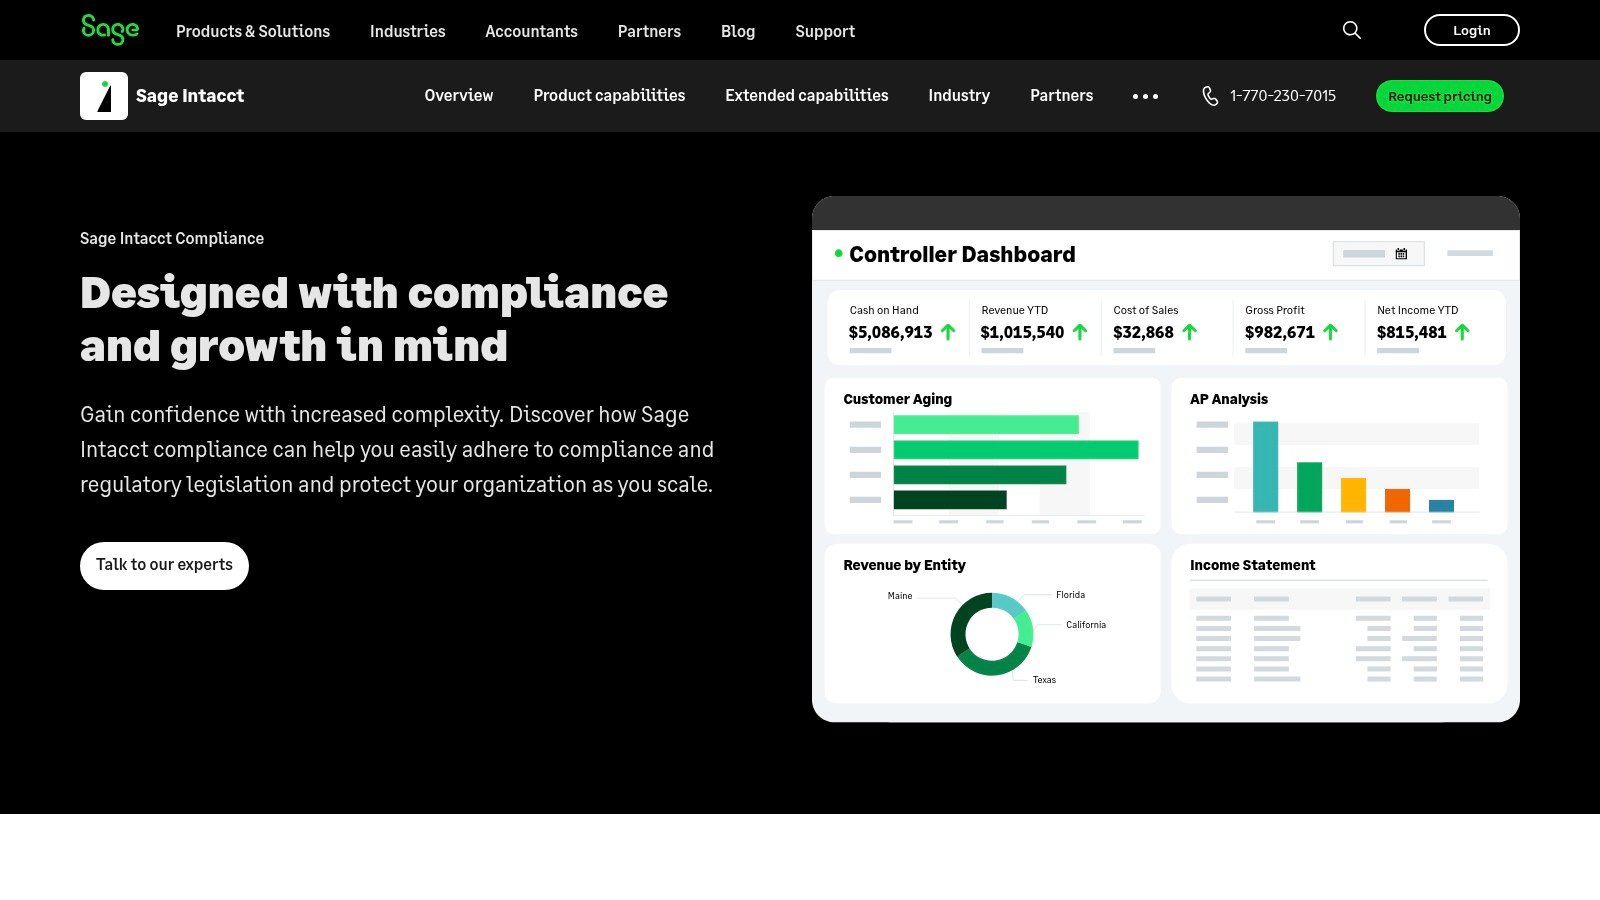Click the Maine chart label
The width and height of the screenshot is (1600, 900).
[900, 596]
